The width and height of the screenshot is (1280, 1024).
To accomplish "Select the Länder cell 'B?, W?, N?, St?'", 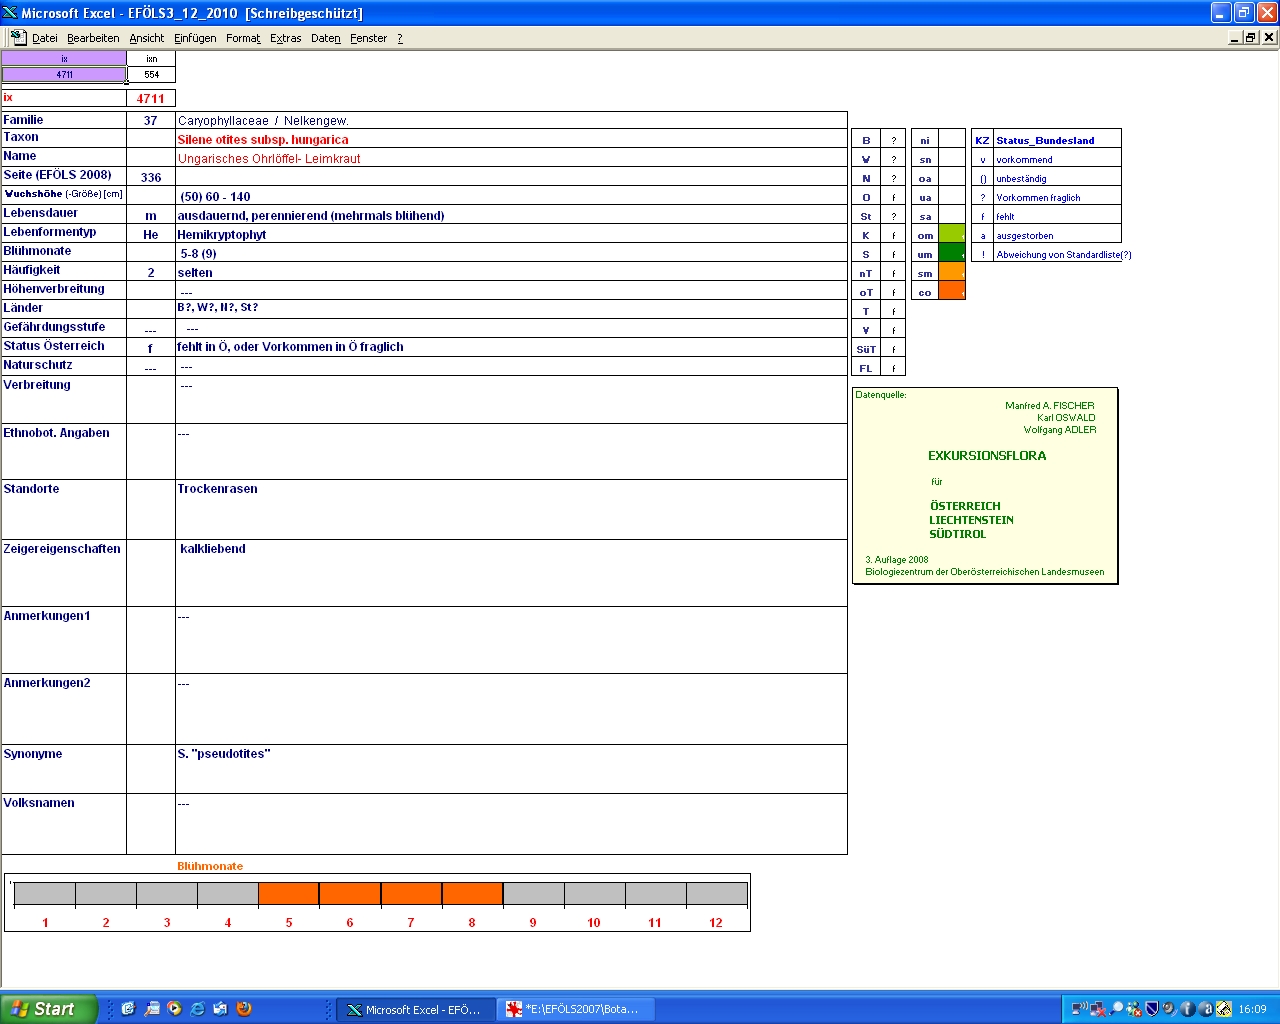I will click(x=511, y=308).
